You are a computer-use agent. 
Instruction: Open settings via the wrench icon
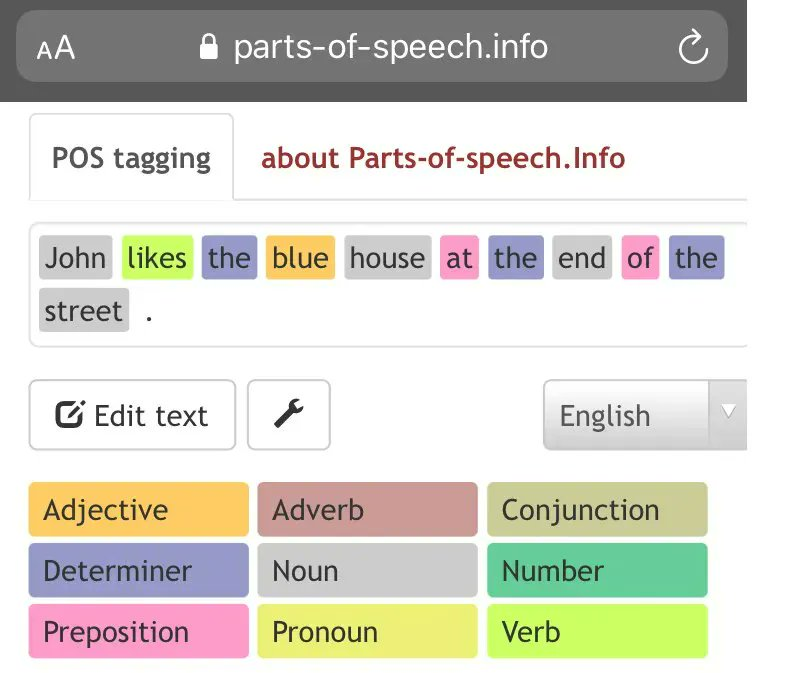pos(288,415)
